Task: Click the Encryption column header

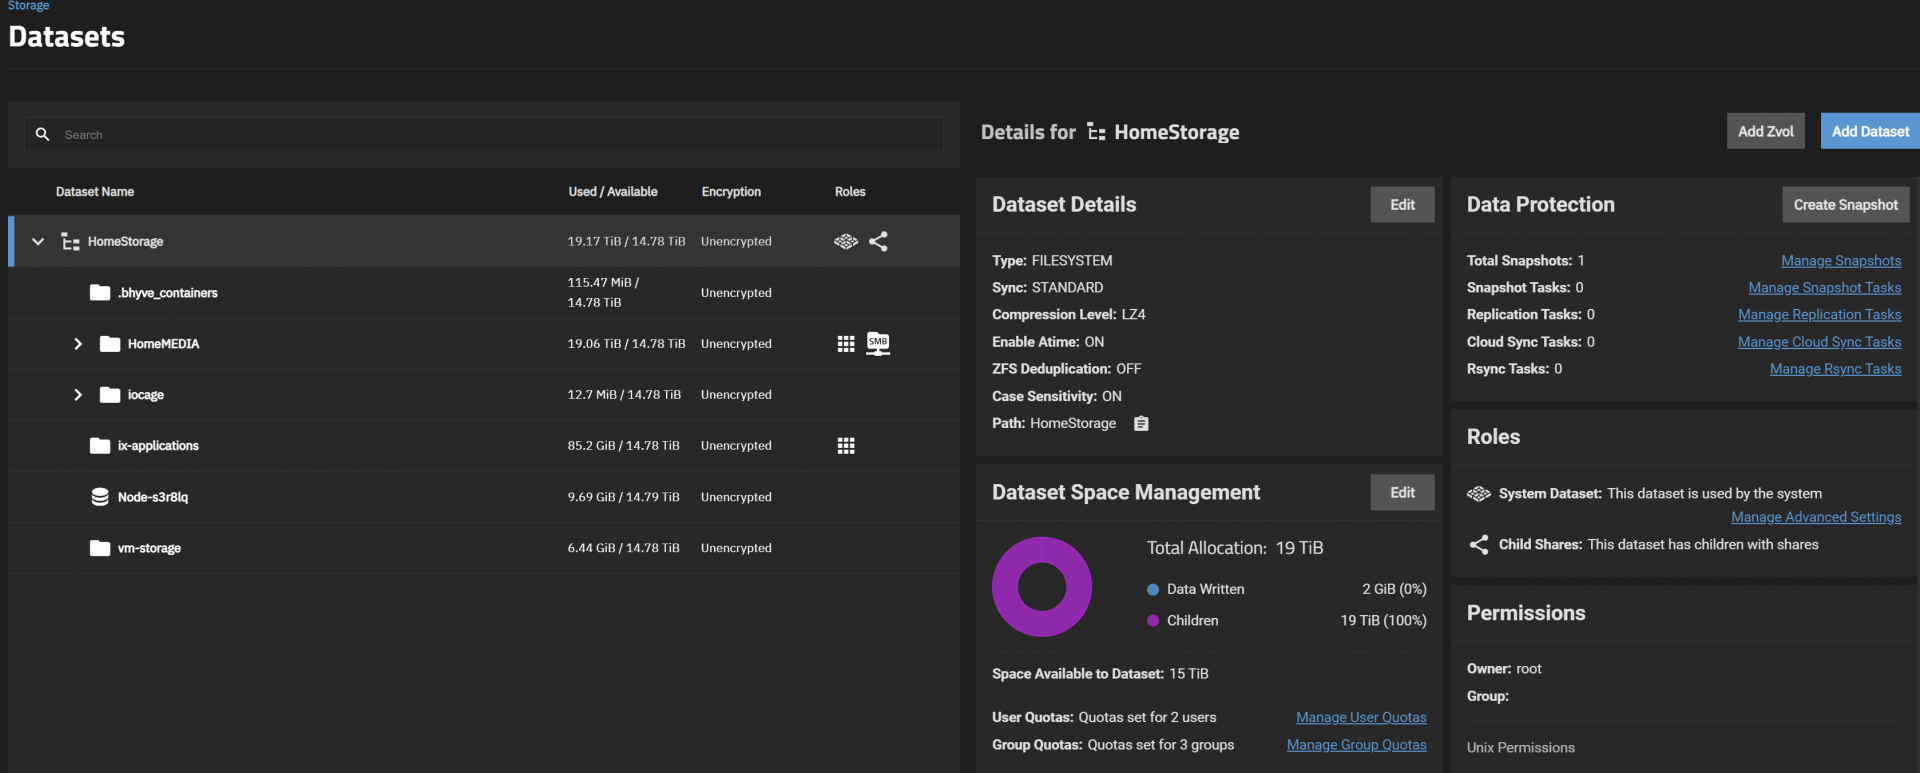Action: [731, 192]
